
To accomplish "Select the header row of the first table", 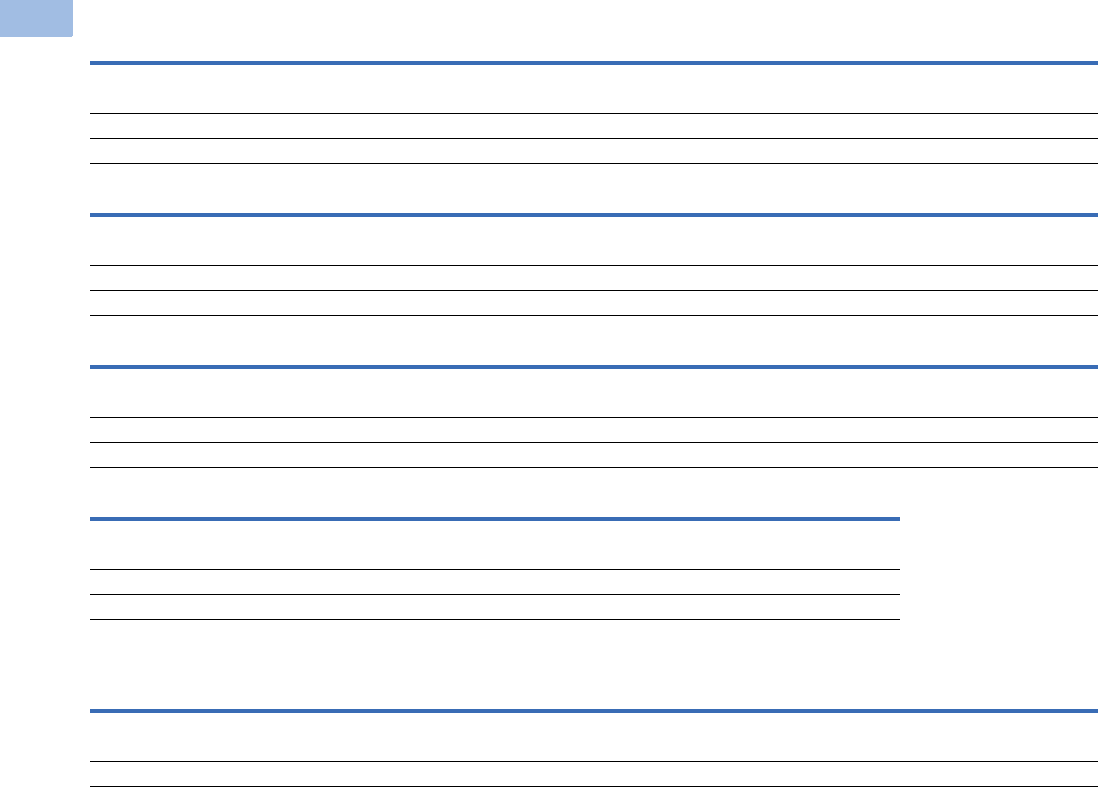I will tap(594, 89).
